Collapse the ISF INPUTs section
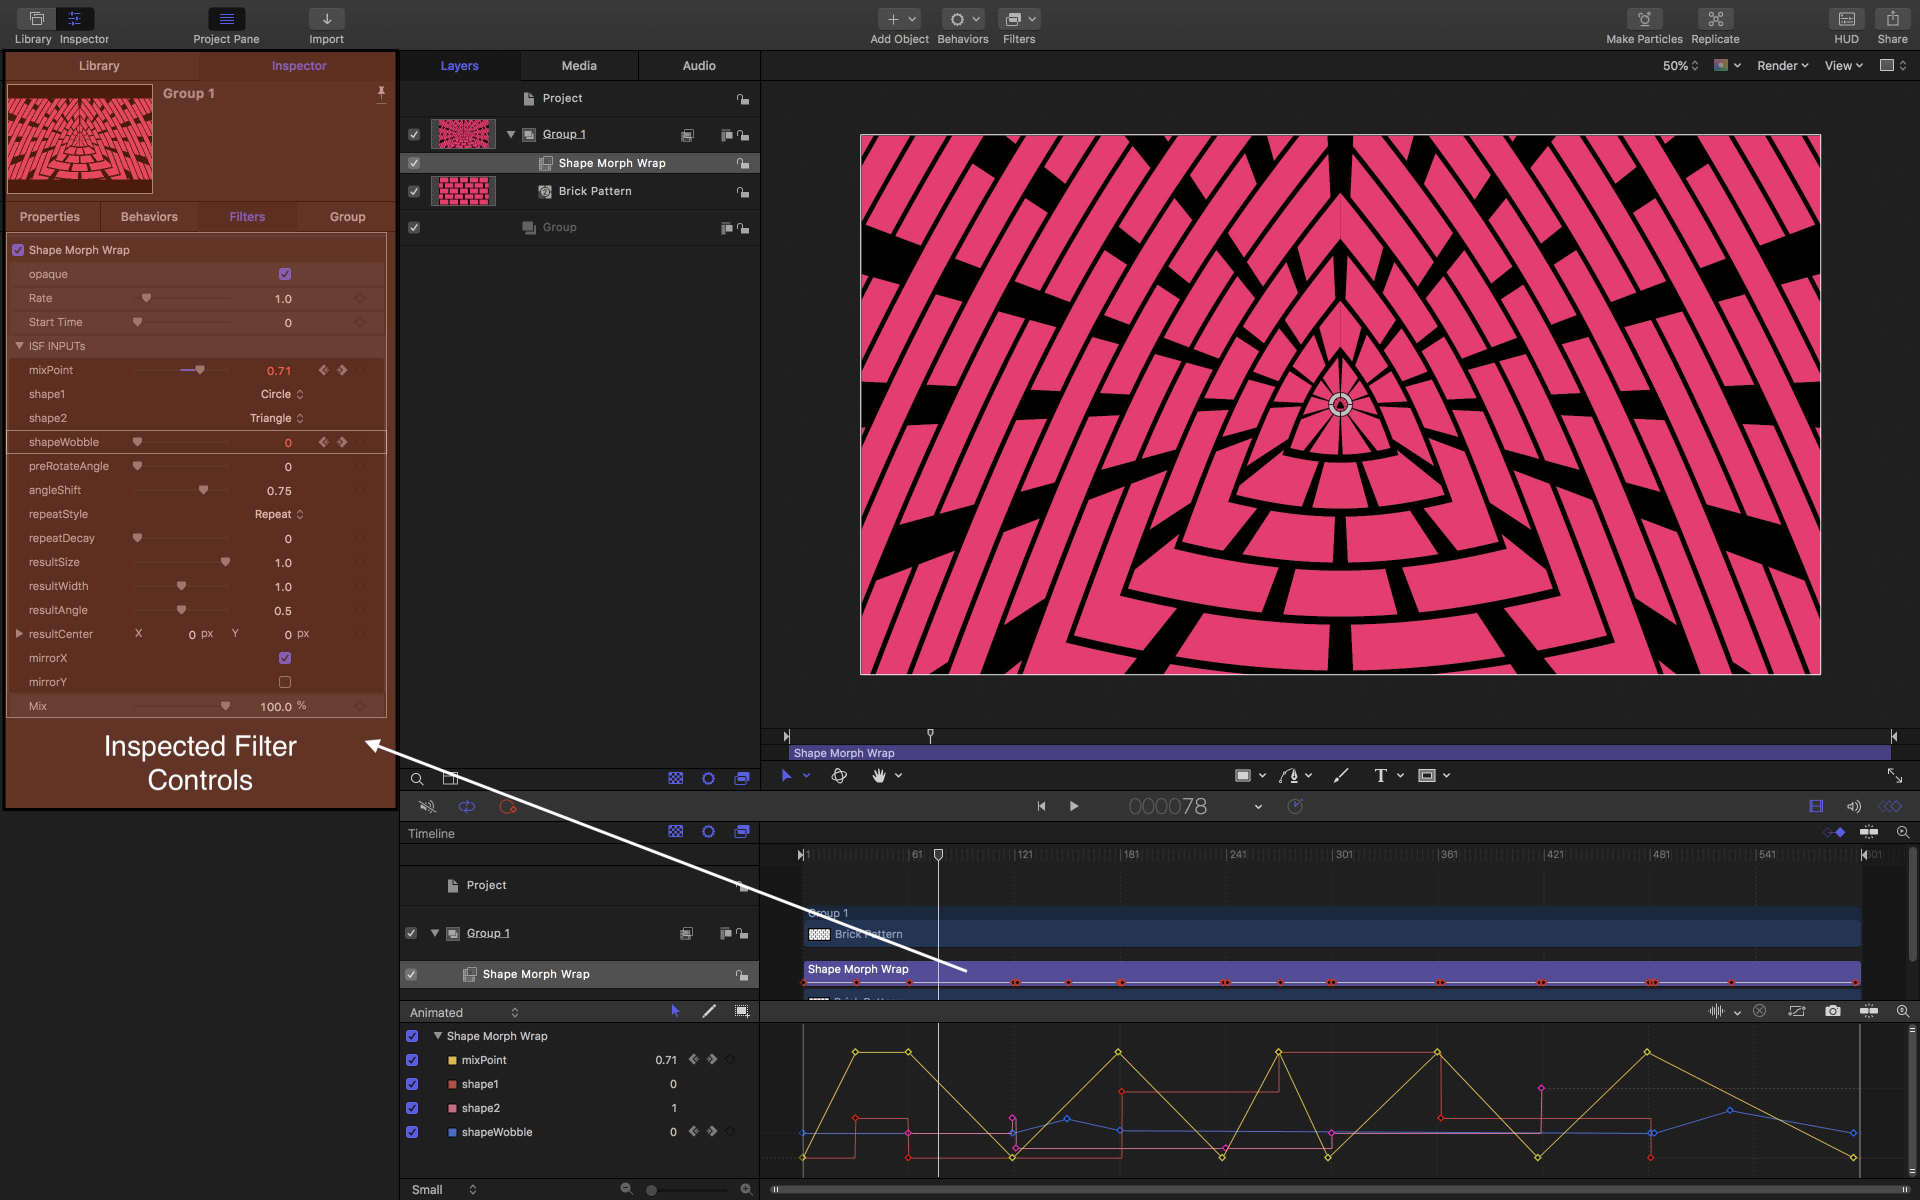This screenshot has width=1920, height=1200. click(19, 346)
